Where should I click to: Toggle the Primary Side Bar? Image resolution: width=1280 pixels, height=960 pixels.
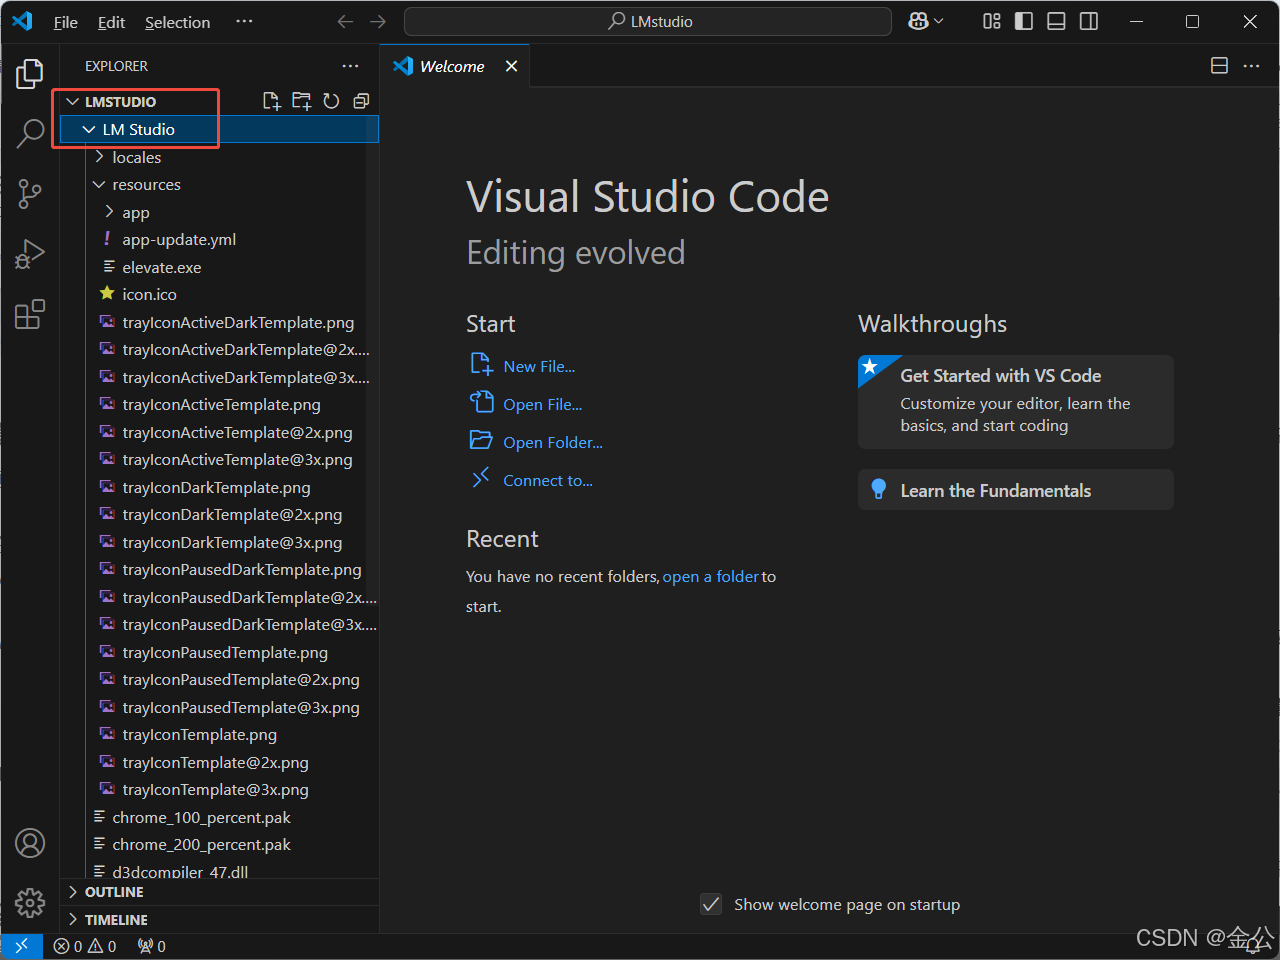[1024, 21]
